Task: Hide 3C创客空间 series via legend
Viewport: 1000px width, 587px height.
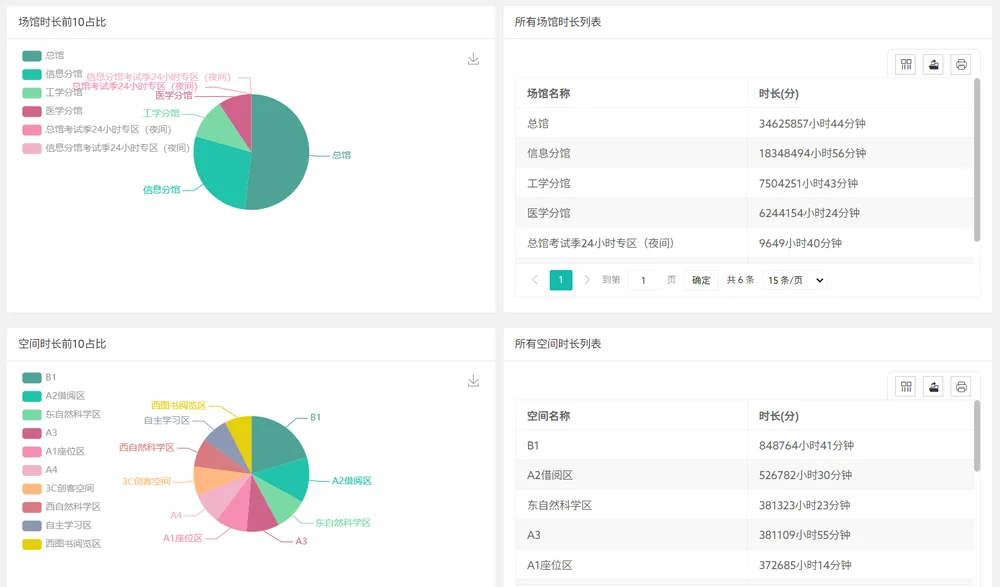Action: [58, 489]
